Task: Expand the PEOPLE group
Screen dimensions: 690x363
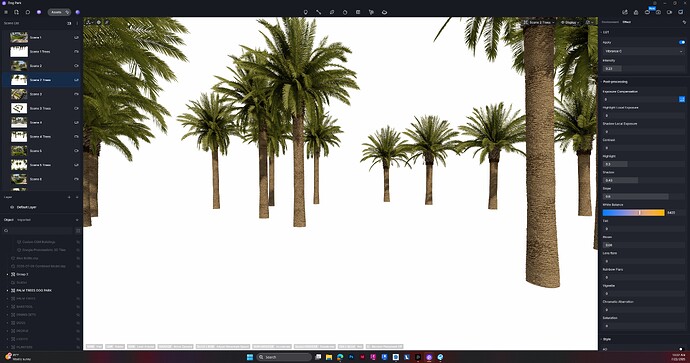Action: pos(7,331)
